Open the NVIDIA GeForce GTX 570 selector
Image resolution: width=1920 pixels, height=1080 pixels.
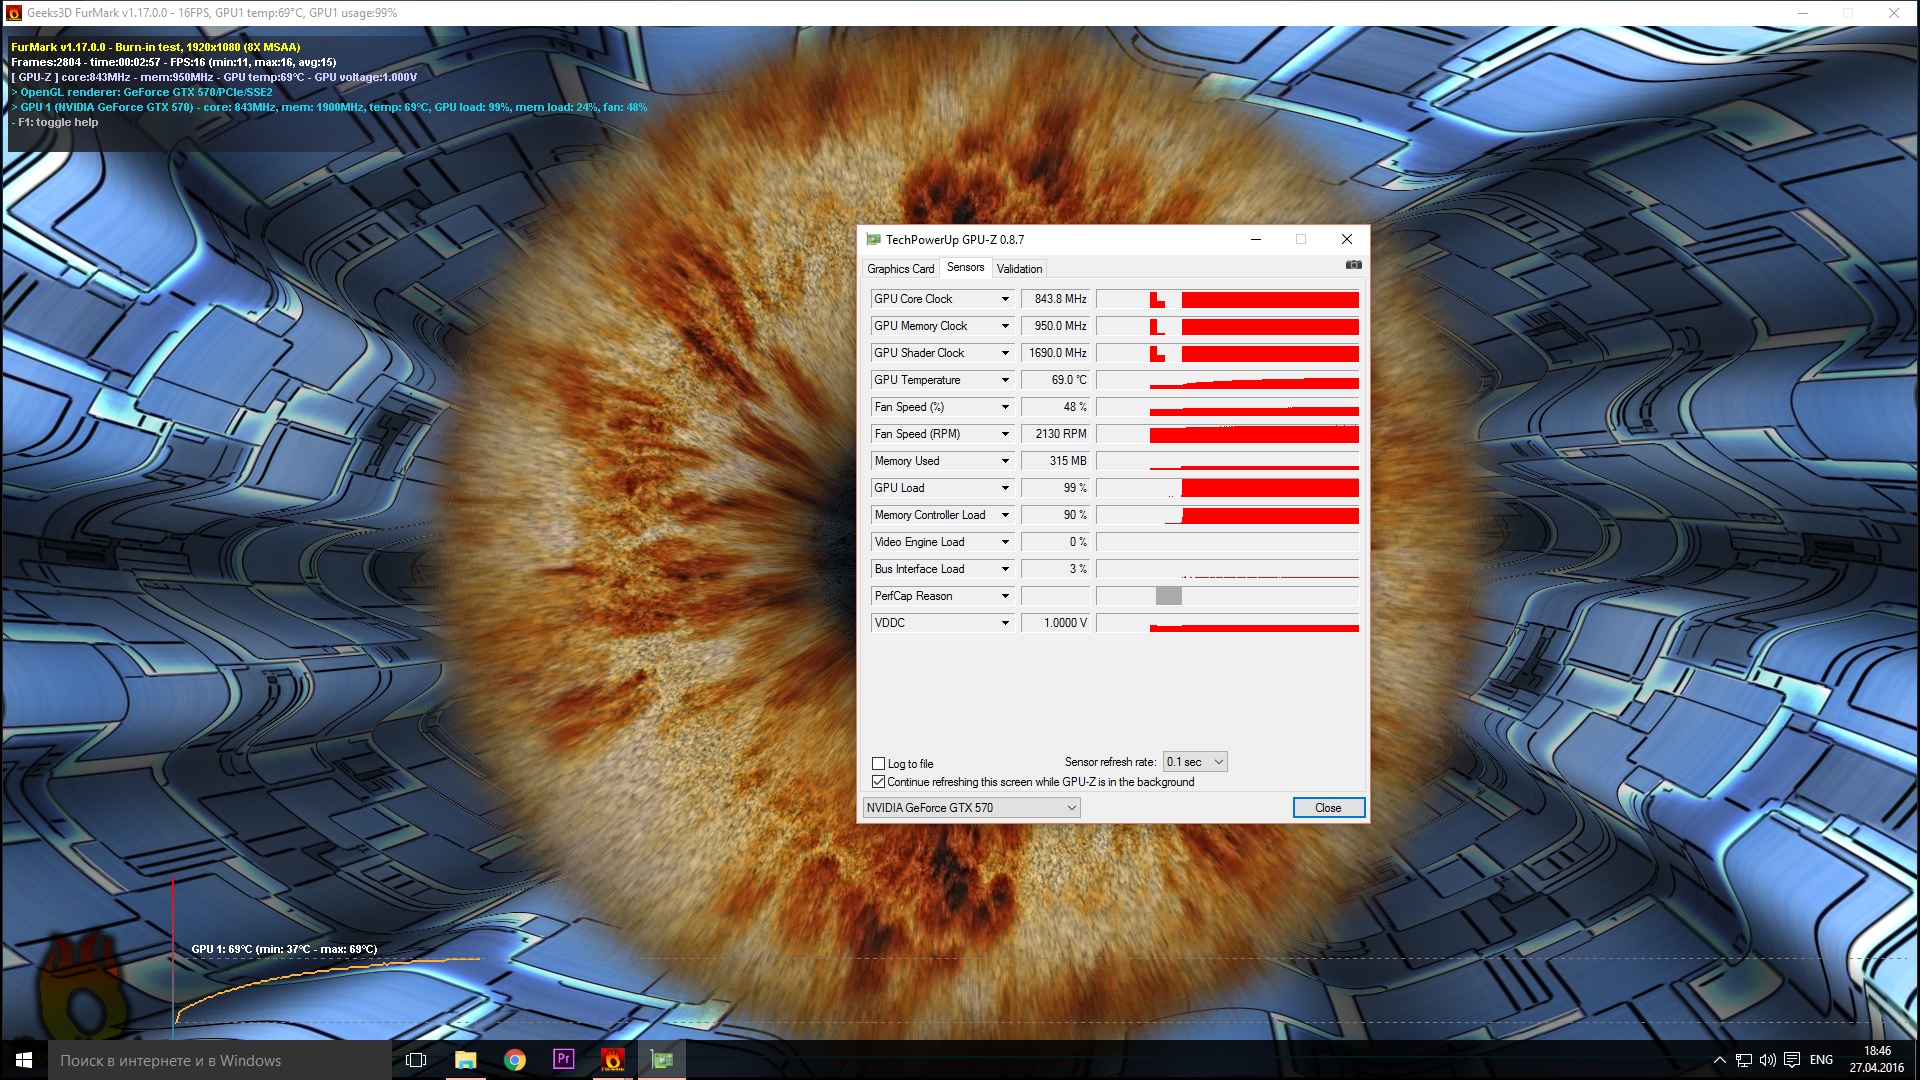[x=1070, y=807]
